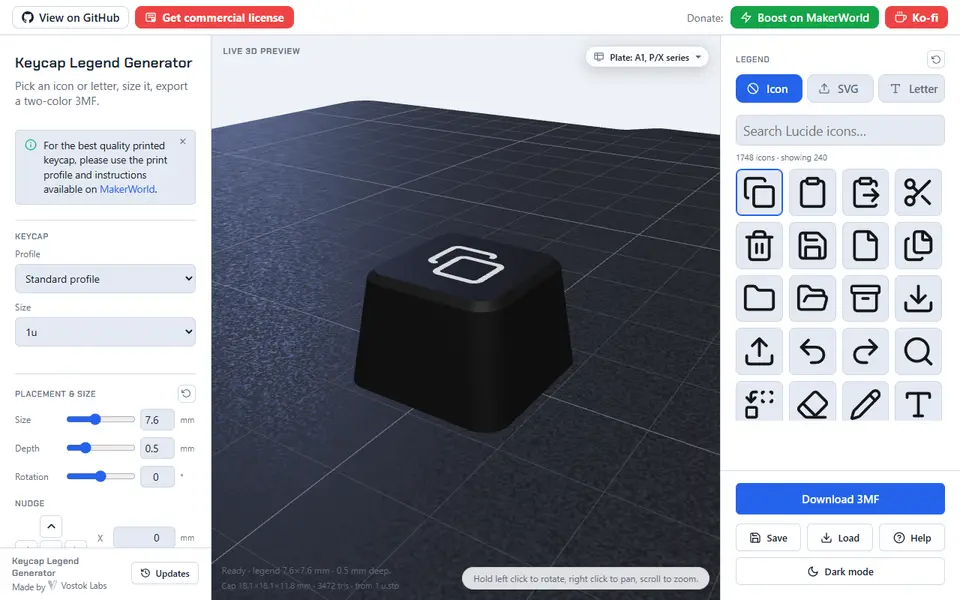Adjust the legend Size slider
960x600 pixels.
100,419
